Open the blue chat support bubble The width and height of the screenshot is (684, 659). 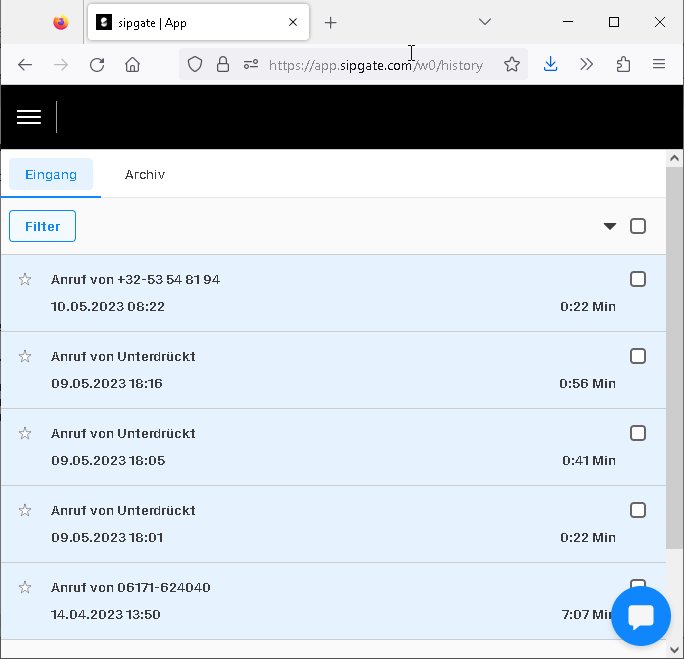640,617
